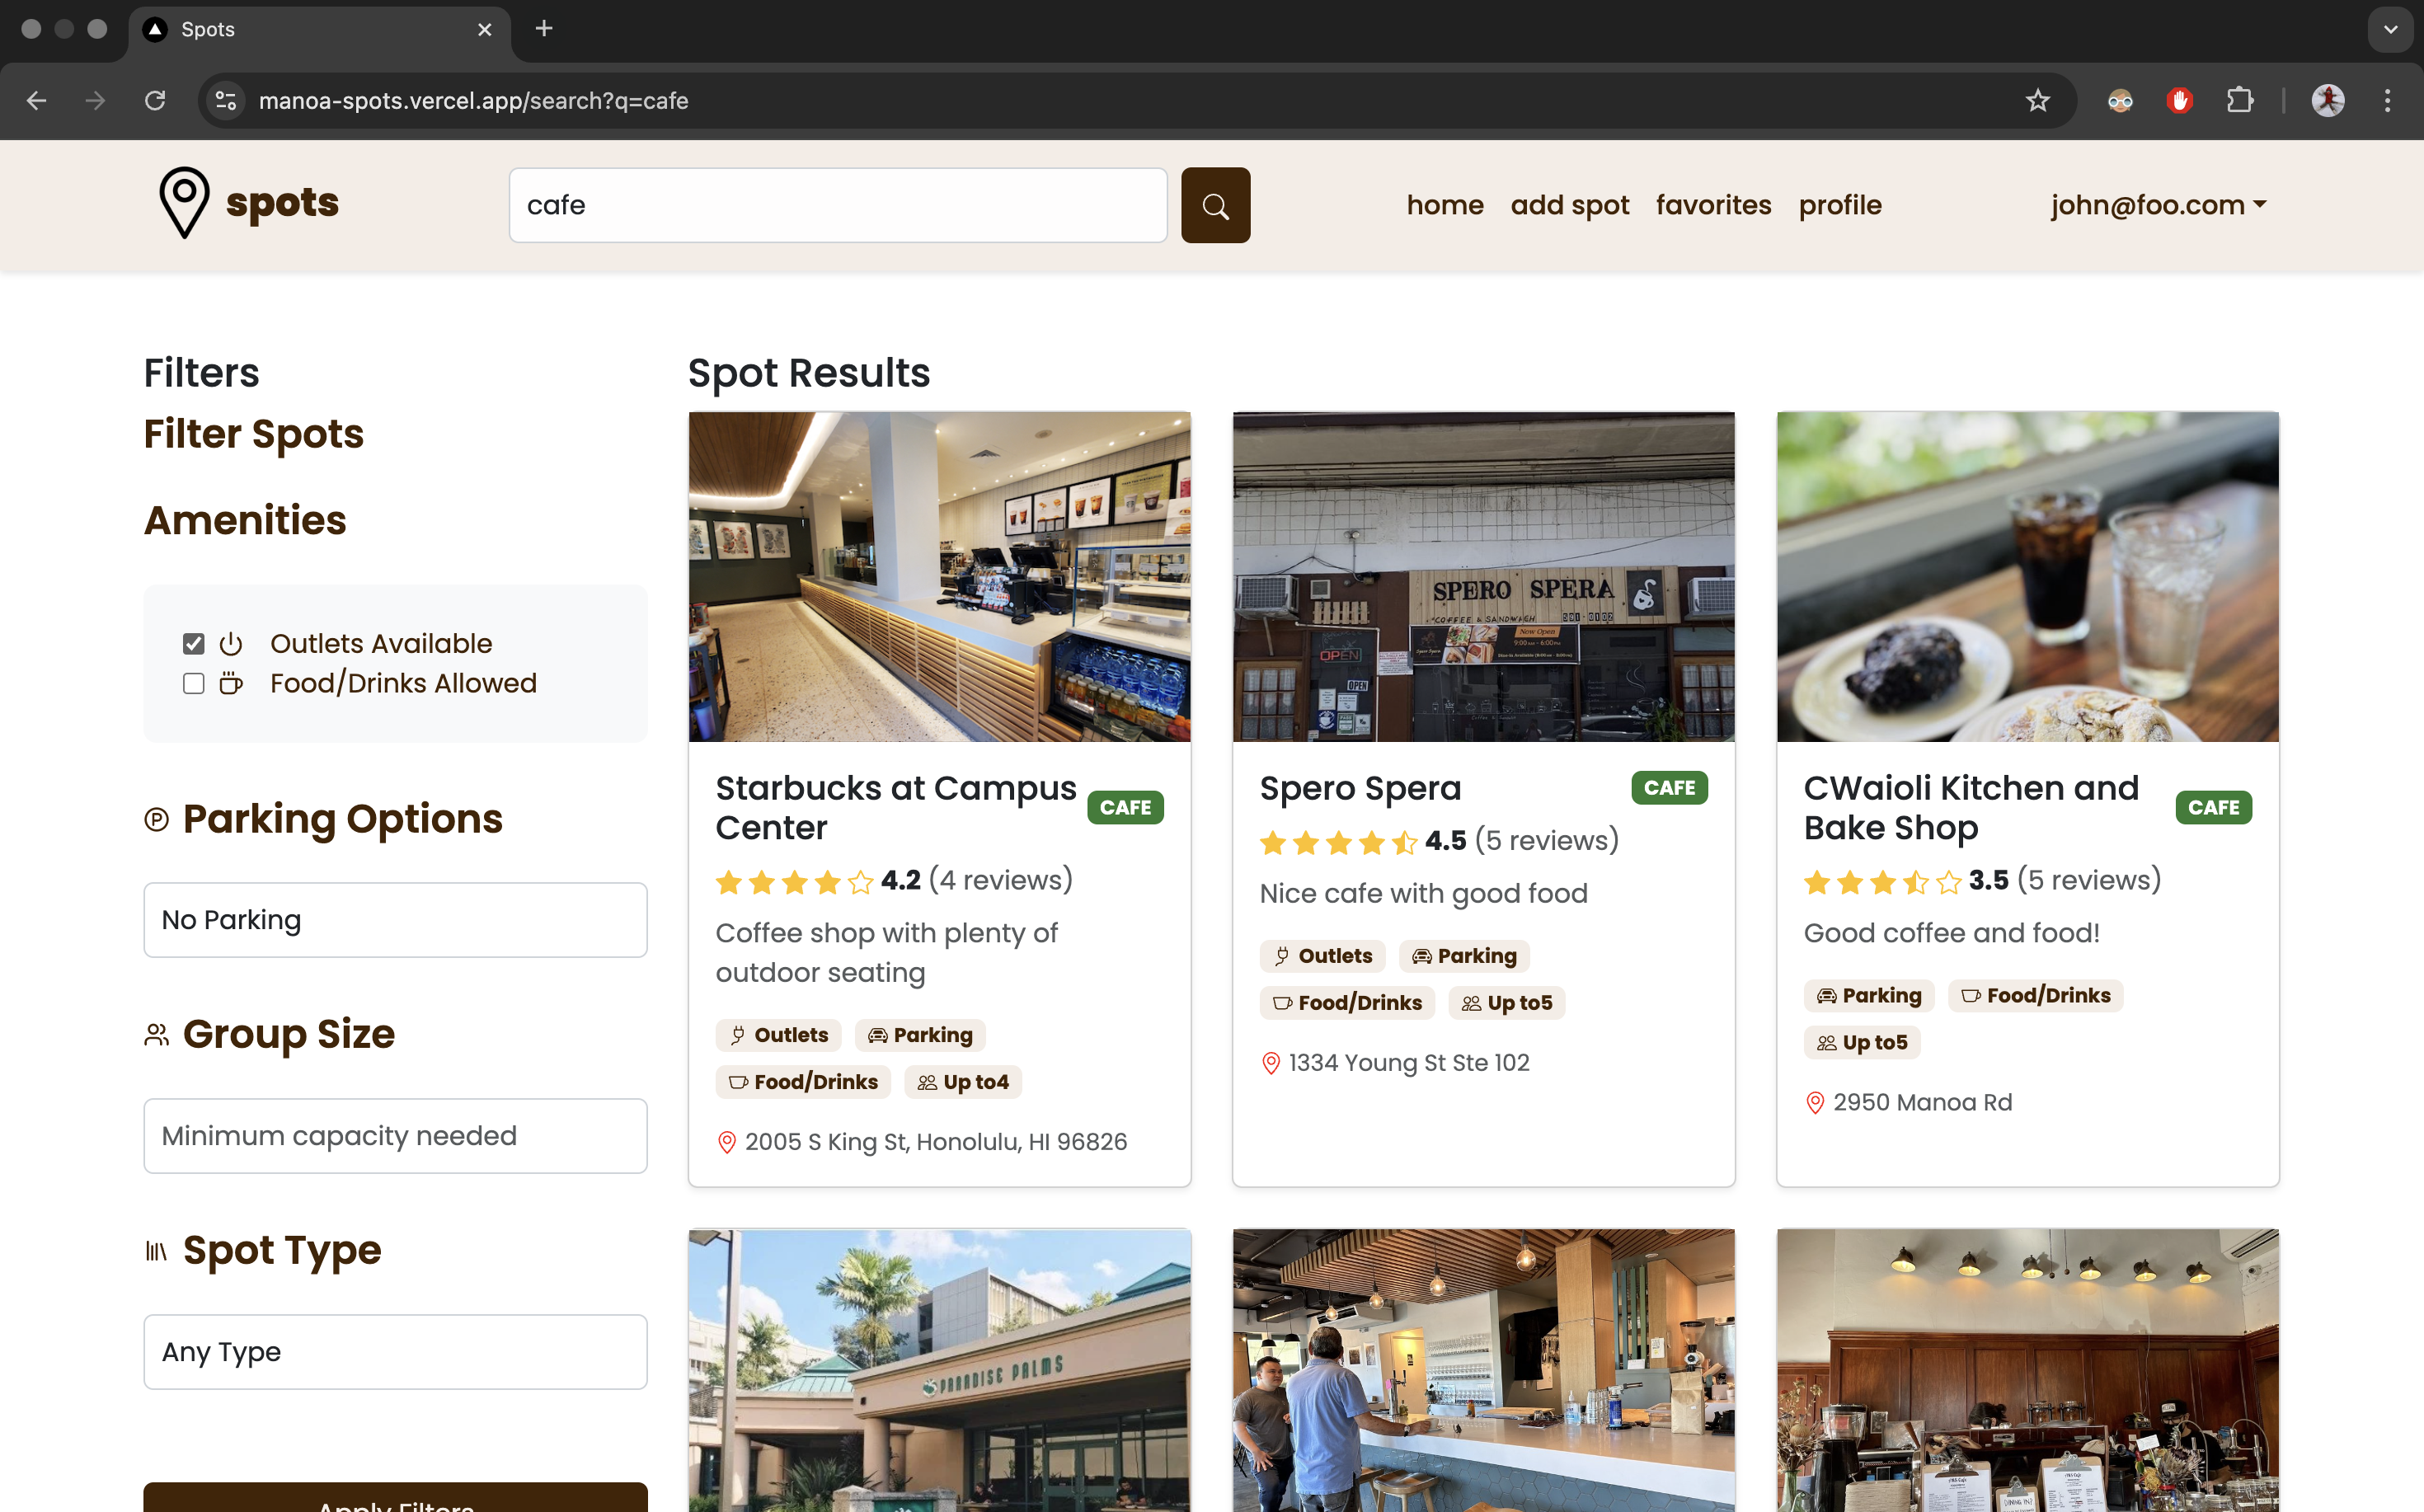
Task: Expand the tab search chevron
Action: pyautogui.click(x=2390, y=29)
